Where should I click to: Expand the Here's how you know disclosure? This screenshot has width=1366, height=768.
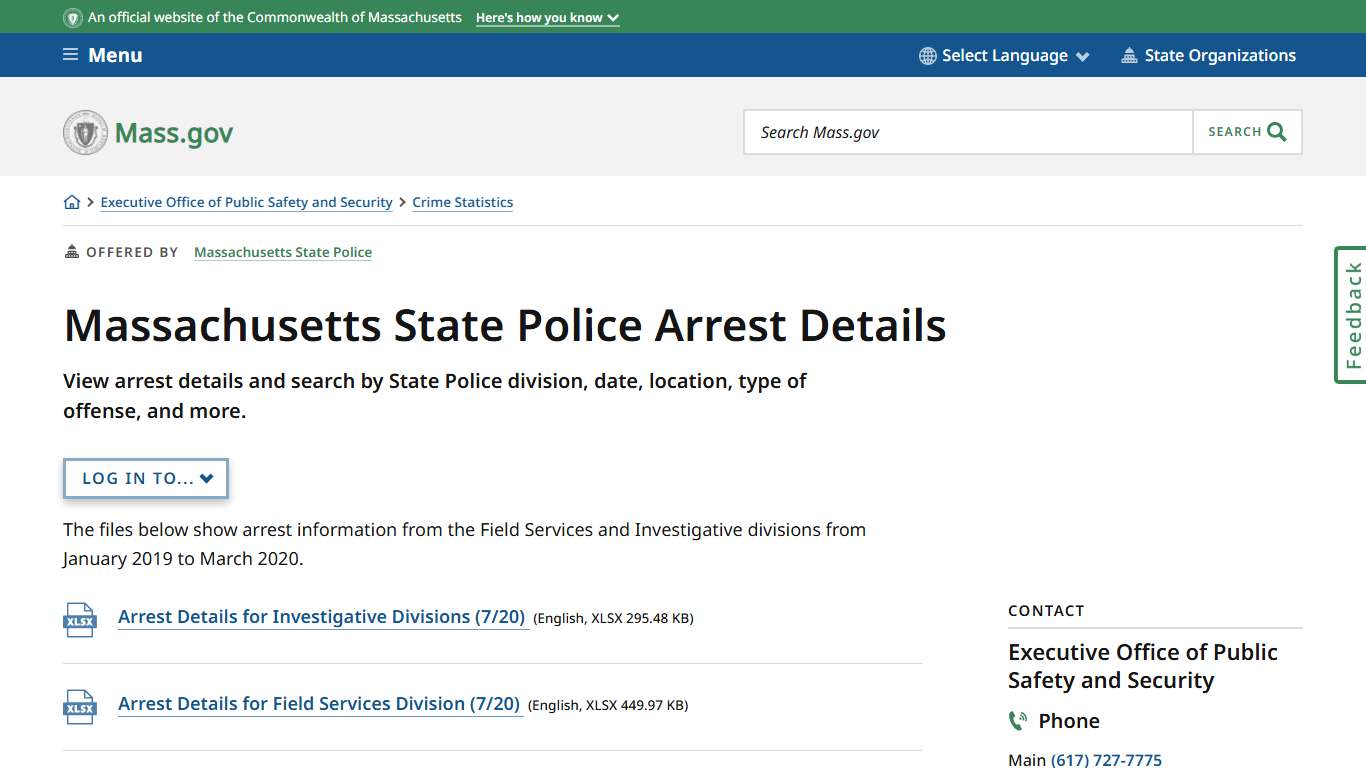[547, 17]
